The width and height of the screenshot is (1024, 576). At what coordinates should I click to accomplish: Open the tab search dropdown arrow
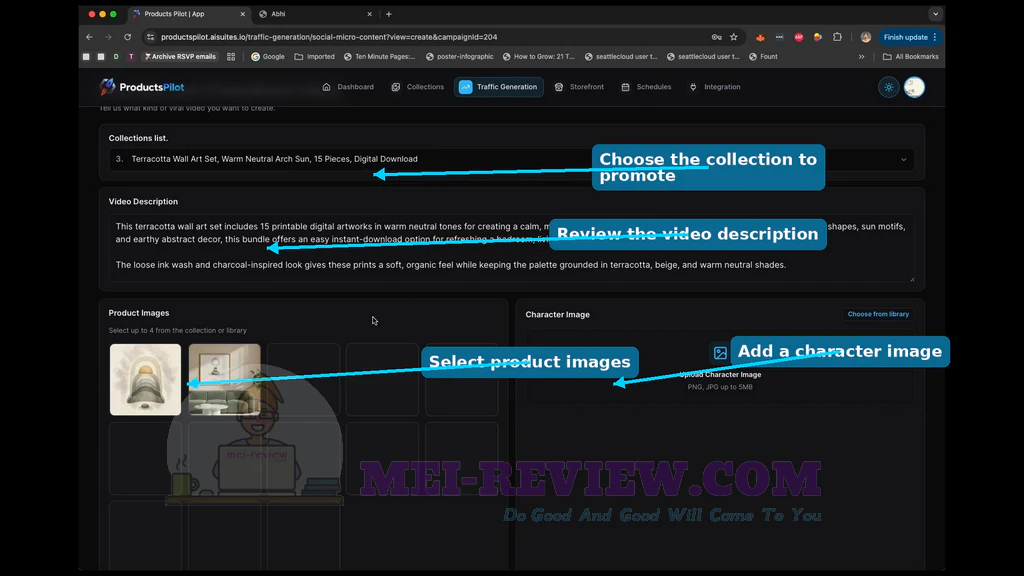click(x=935, y=14)
